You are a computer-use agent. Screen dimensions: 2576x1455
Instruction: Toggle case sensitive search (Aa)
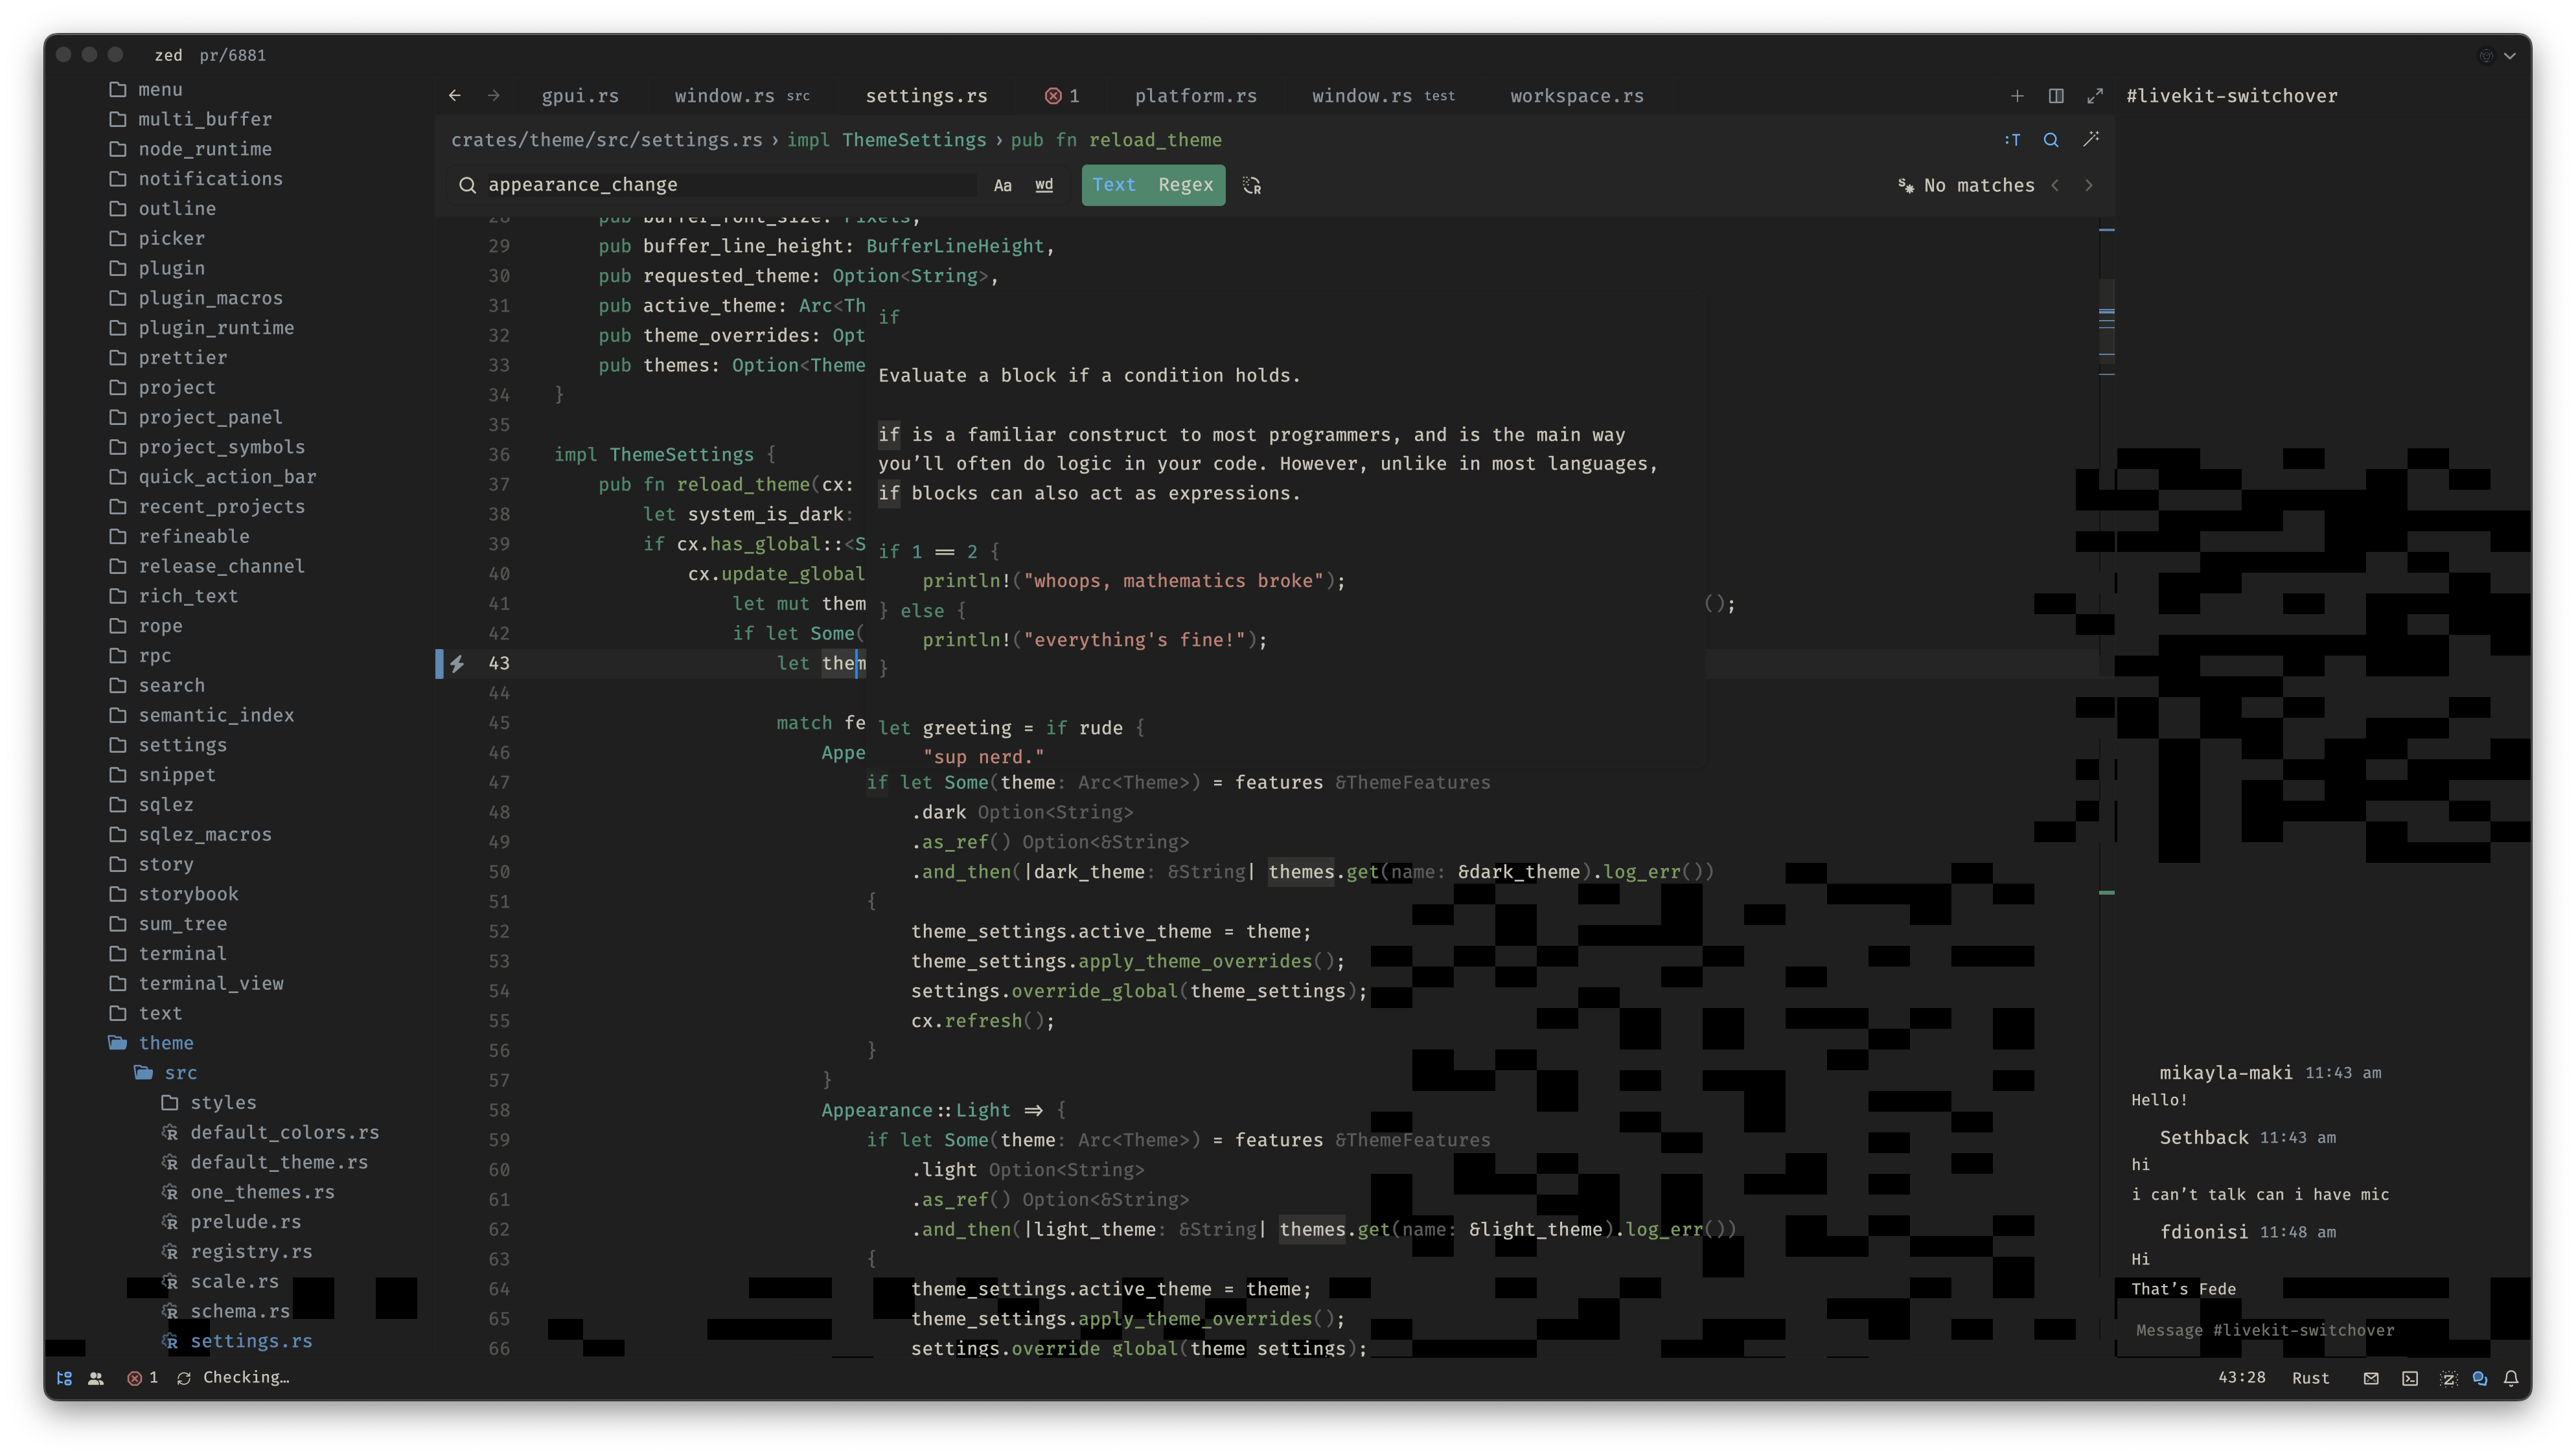[x=1003, y=186]
